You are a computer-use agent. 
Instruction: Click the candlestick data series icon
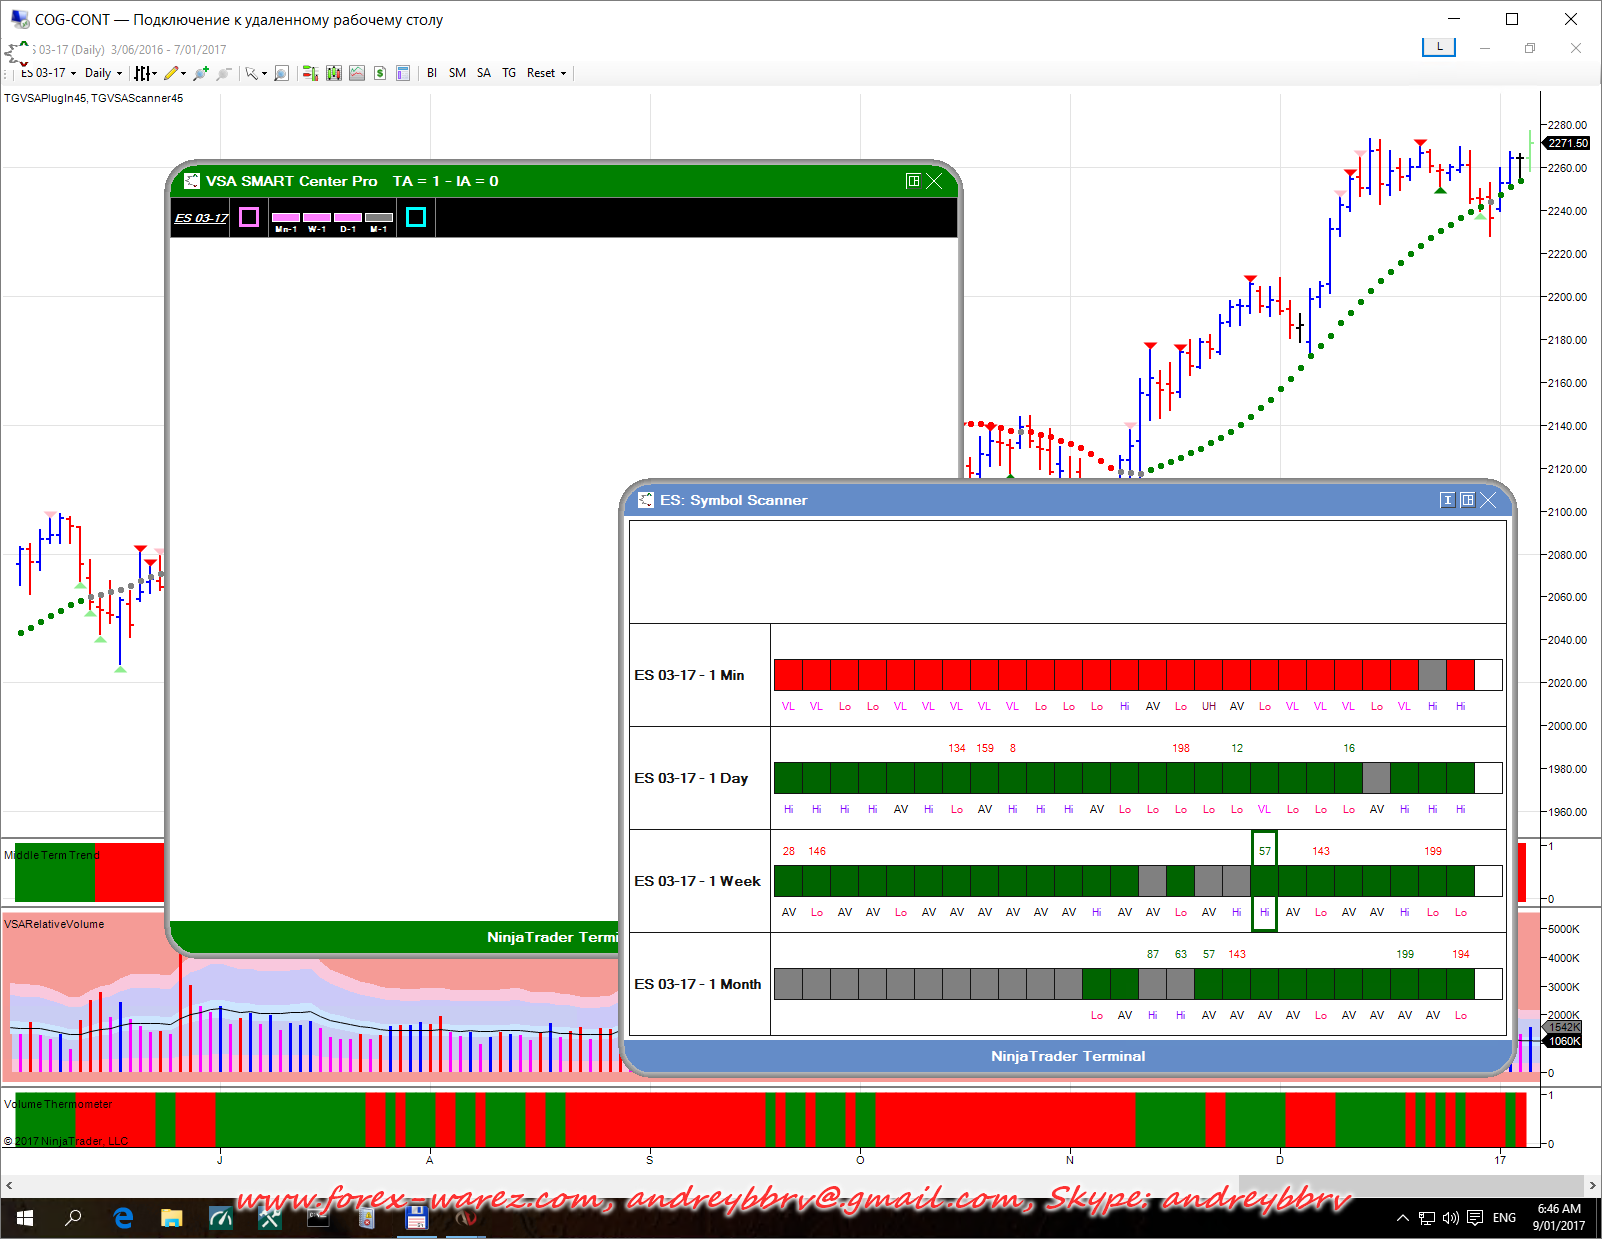tap(334, 73)
